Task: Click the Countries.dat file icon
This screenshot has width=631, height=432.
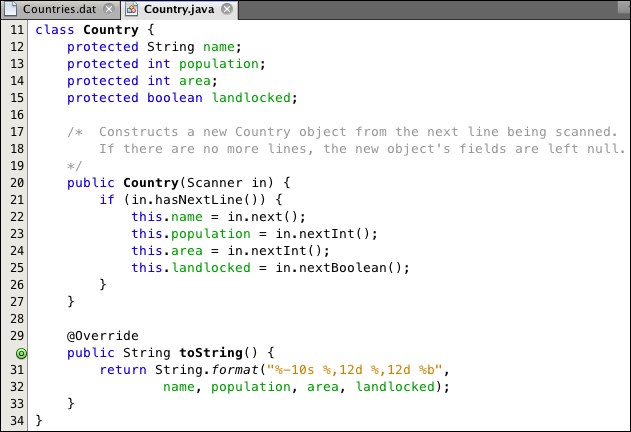Action: [11, 9]
